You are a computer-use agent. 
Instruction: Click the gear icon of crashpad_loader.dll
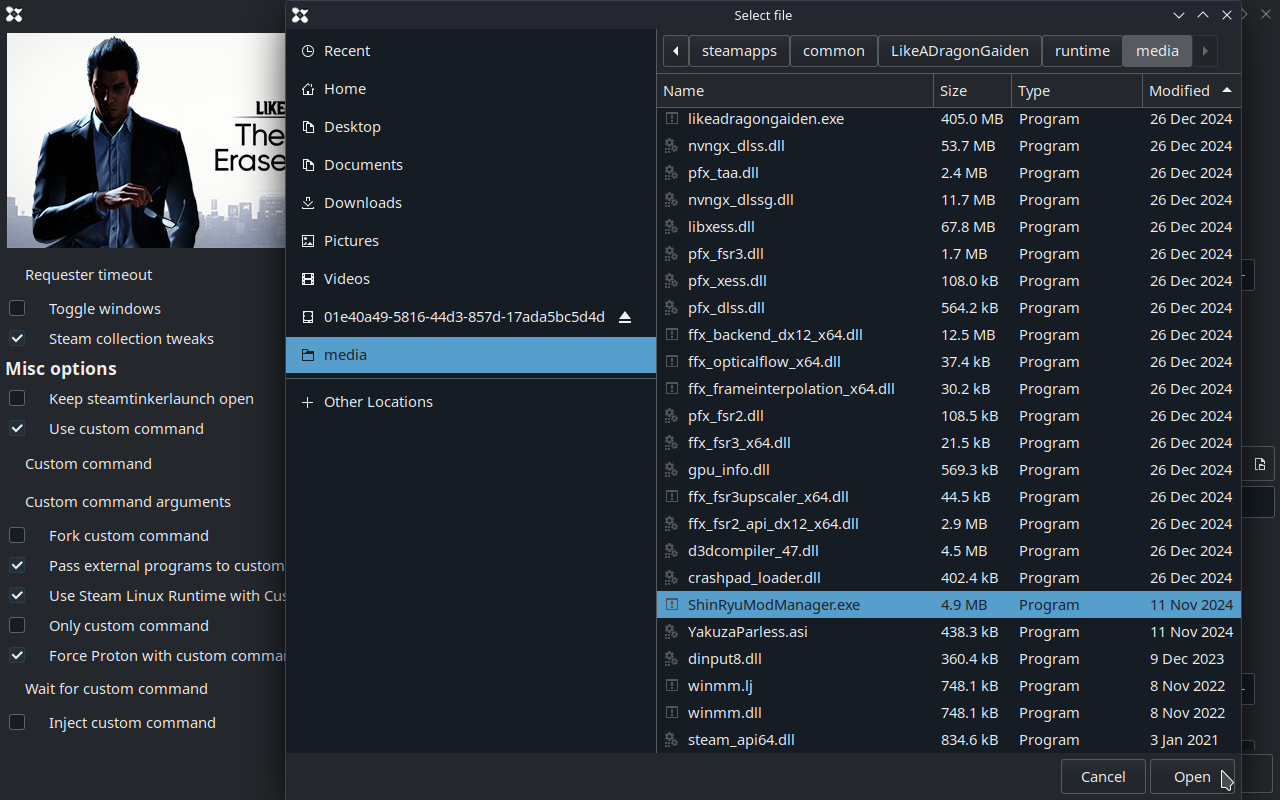pyautogui.click(x=672, y=578)
